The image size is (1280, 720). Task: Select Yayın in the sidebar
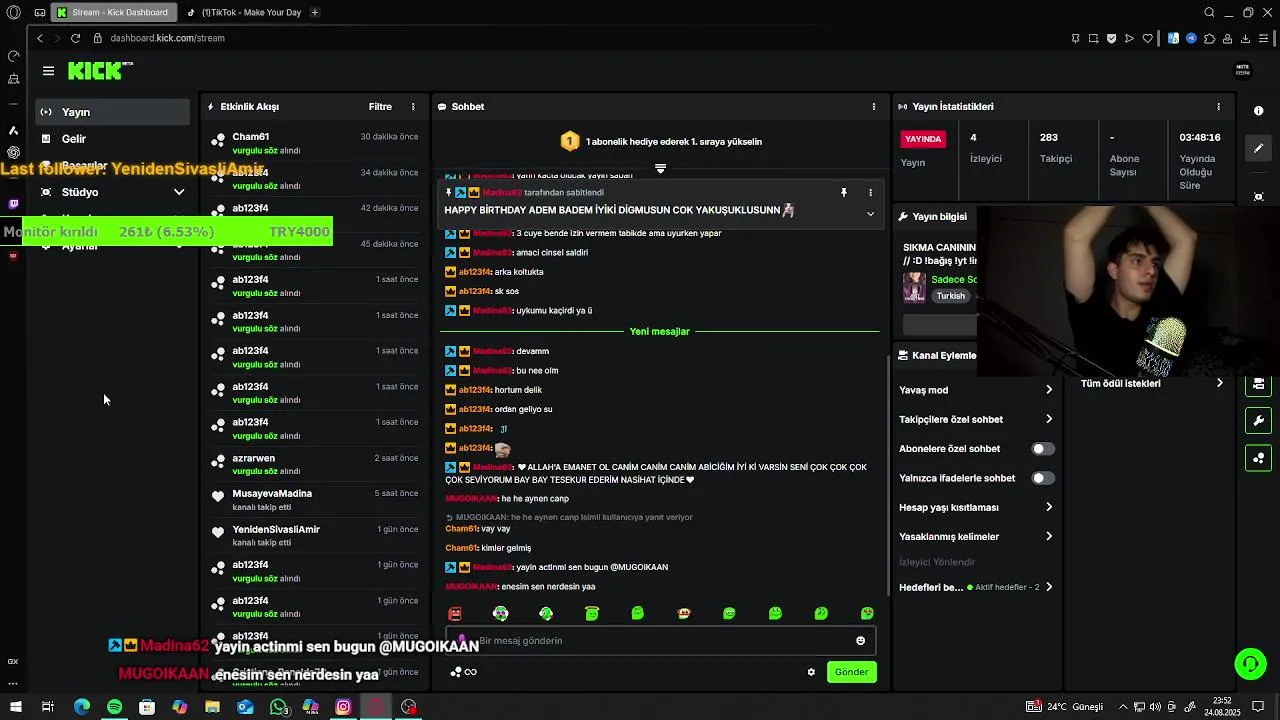(113, 112)
